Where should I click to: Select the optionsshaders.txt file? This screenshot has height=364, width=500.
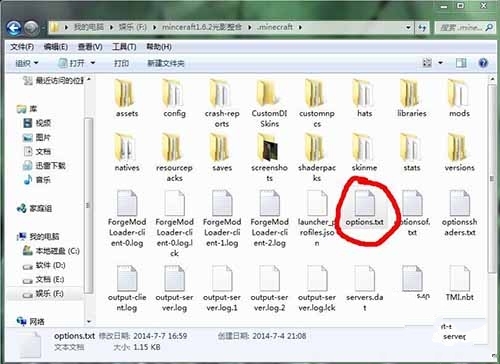click(x=459, y=213)
